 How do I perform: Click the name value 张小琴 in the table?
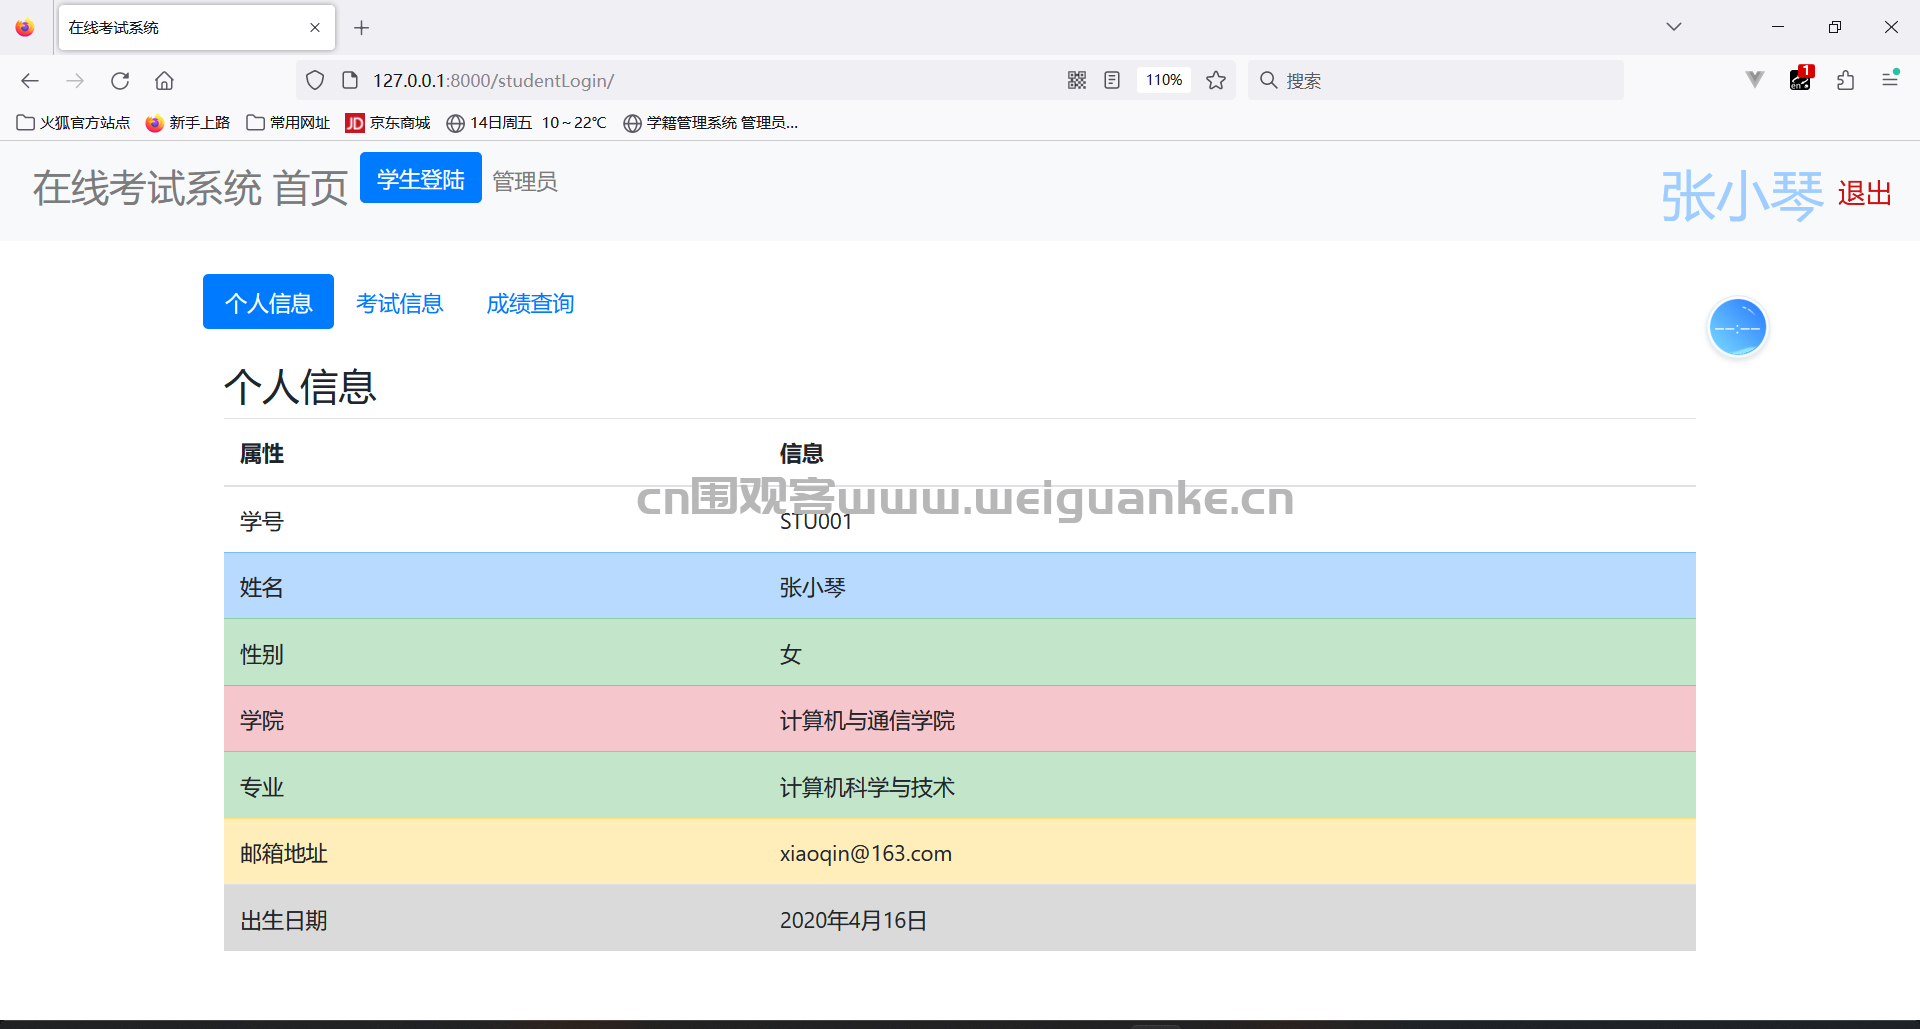tap(812, 588)
